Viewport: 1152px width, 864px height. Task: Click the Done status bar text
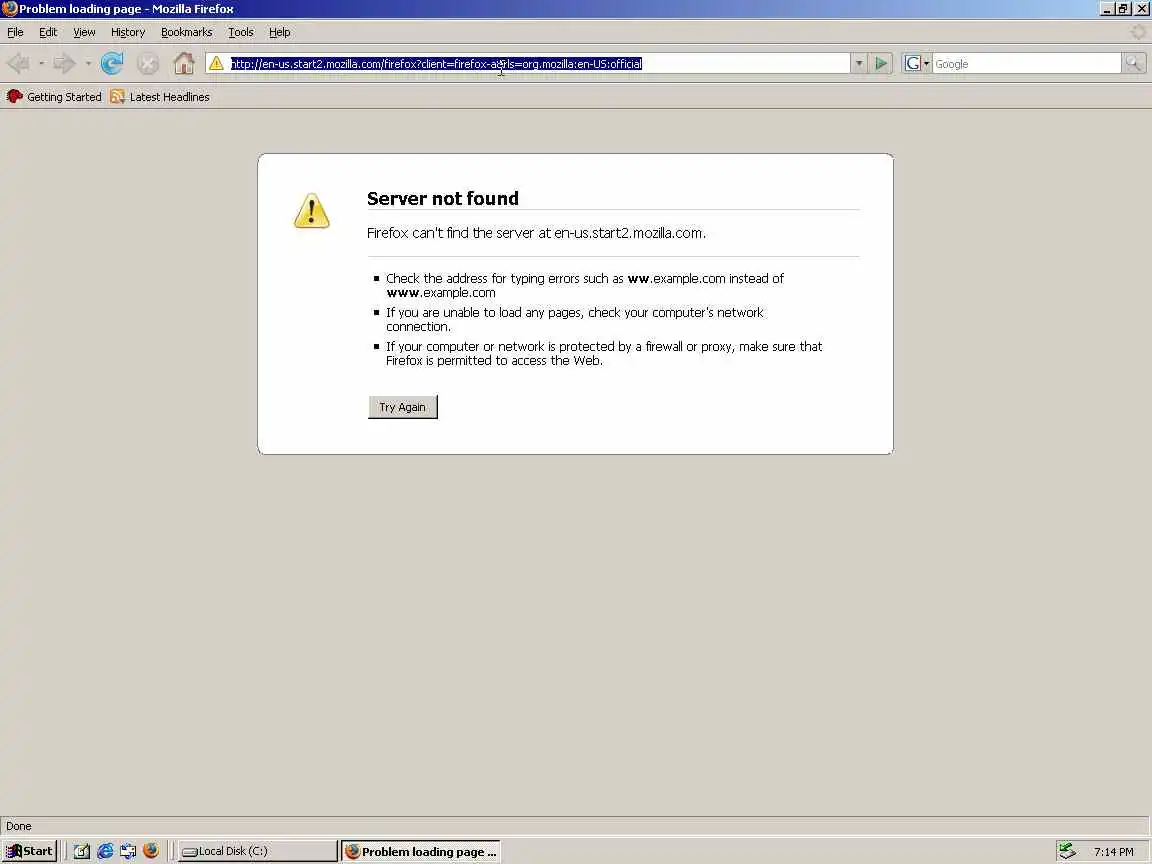(18, 826)
